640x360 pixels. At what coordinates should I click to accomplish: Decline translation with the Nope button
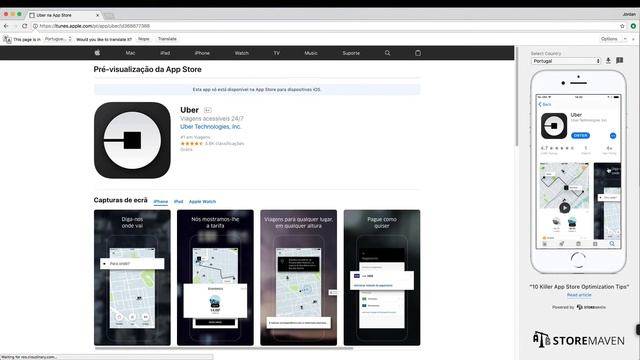(x=144, y=39)
